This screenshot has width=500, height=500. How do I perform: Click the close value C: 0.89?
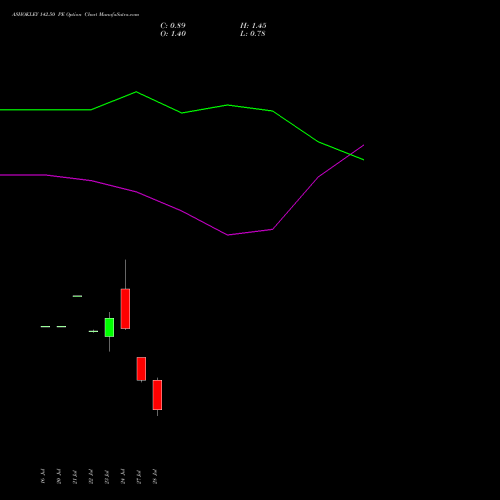pyautogui.click(x=173, y=26)
